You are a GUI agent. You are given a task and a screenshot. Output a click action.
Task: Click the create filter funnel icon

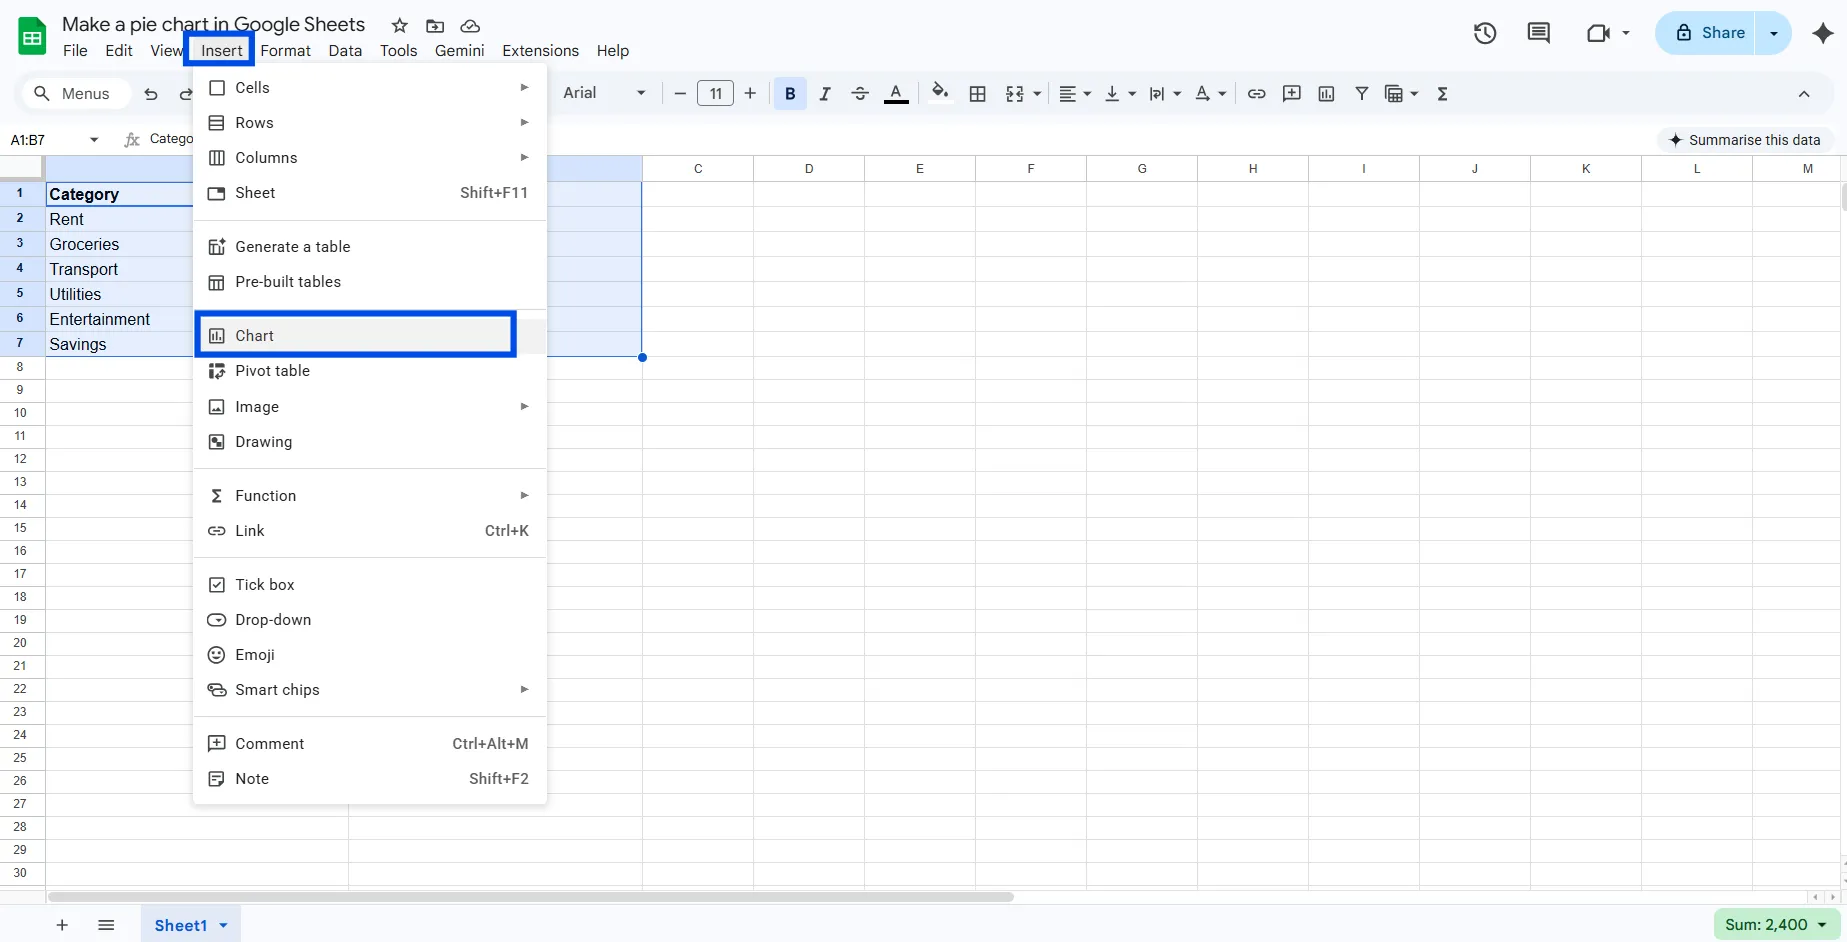point(1361,94)
